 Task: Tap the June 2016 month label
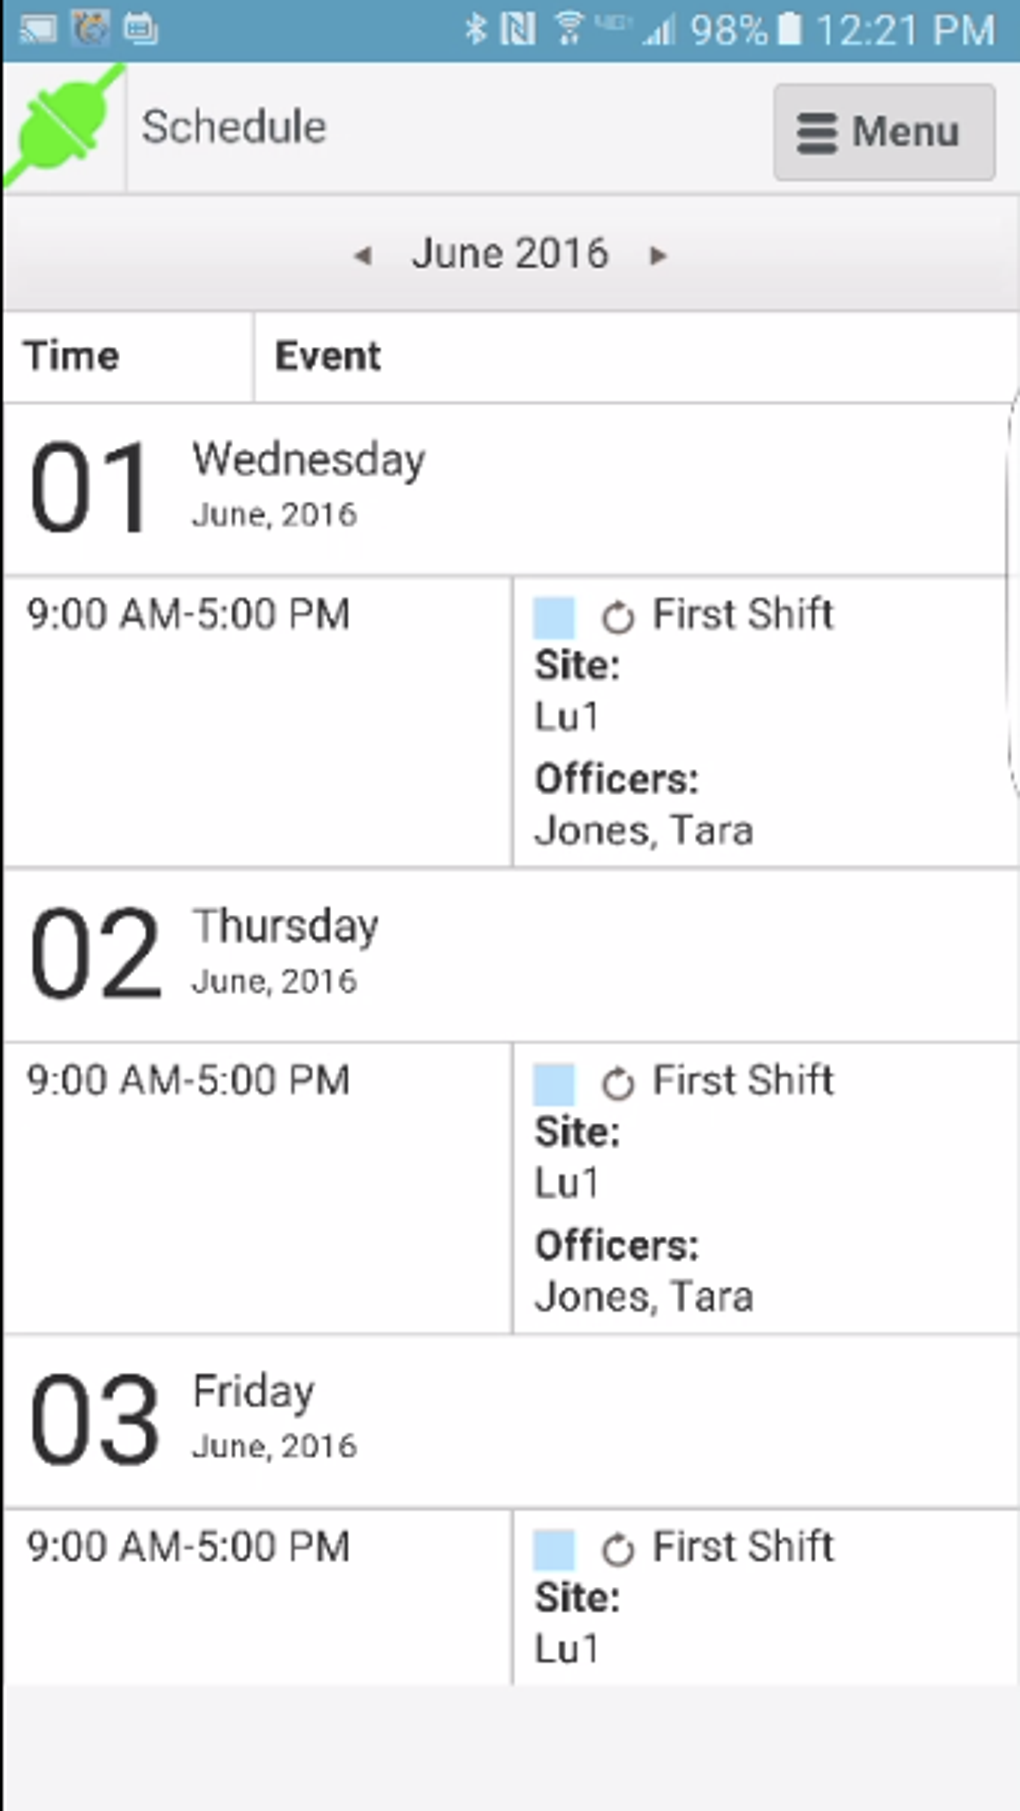(510, 254)
